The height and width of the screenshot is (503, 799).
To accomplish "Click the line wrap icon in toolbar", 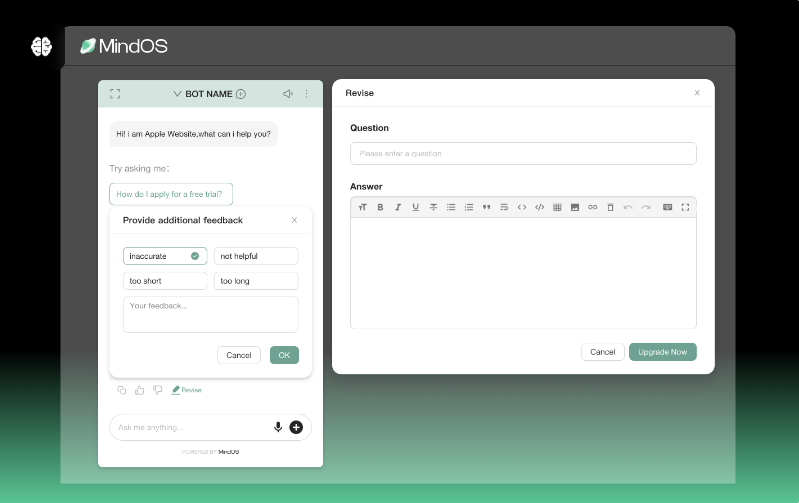I will point(504,207).
